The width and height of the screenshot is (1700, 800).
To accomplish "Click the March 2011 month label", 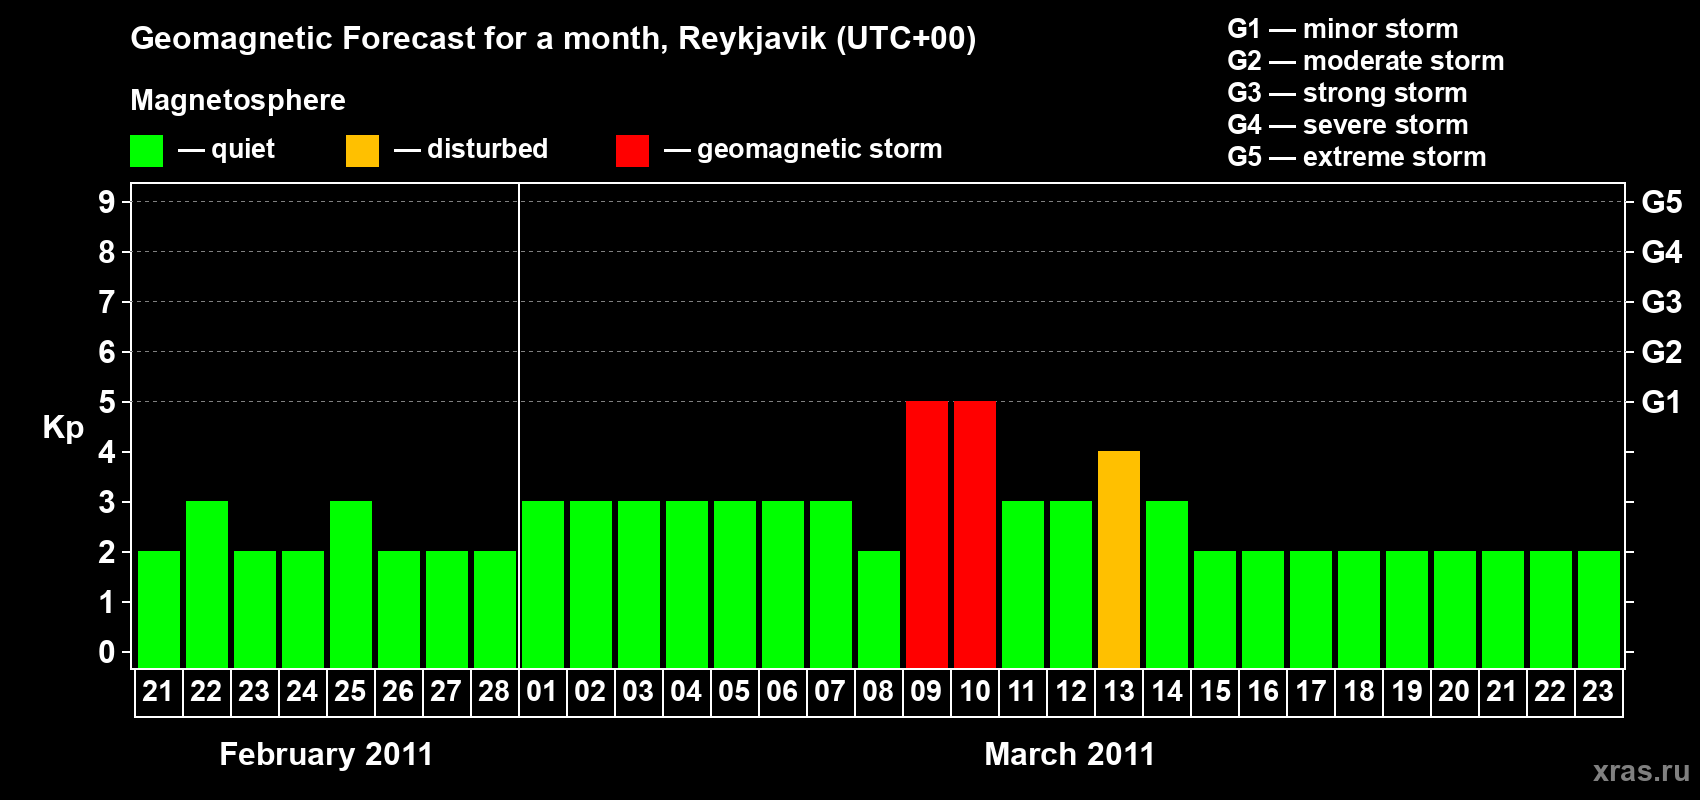I will click(x=1069, y=754).
